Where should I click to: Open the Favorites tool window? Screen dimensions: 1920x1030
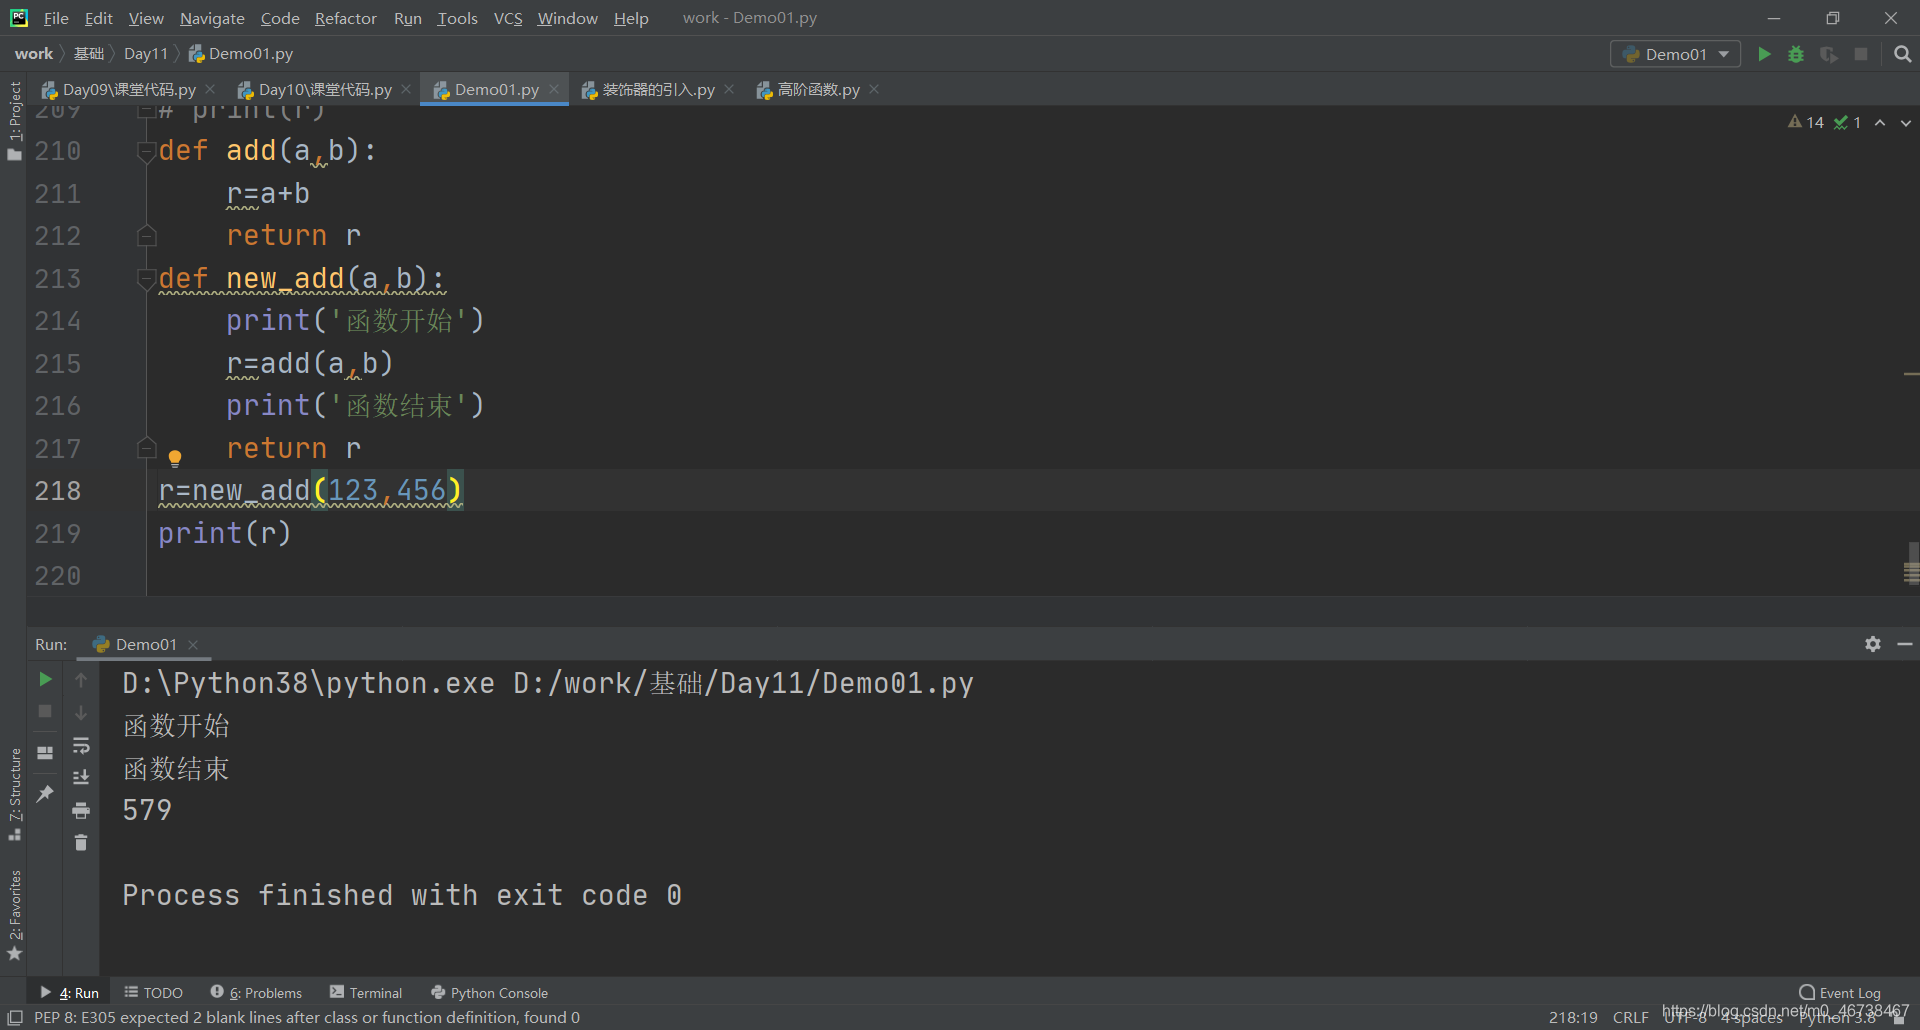point(14,915)
